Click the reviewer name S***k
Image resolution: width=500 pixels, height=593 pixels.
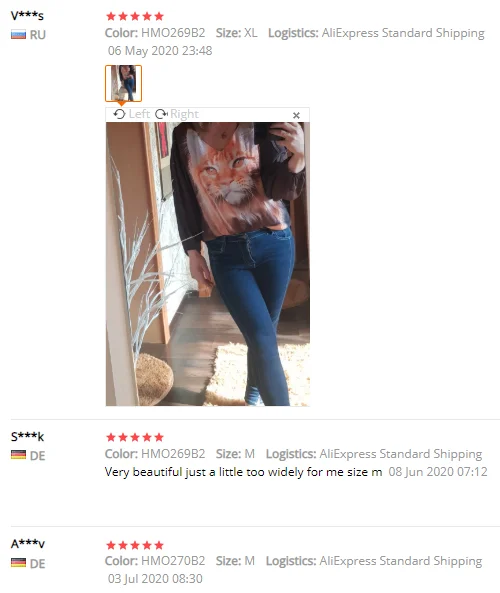pos(27,437)
